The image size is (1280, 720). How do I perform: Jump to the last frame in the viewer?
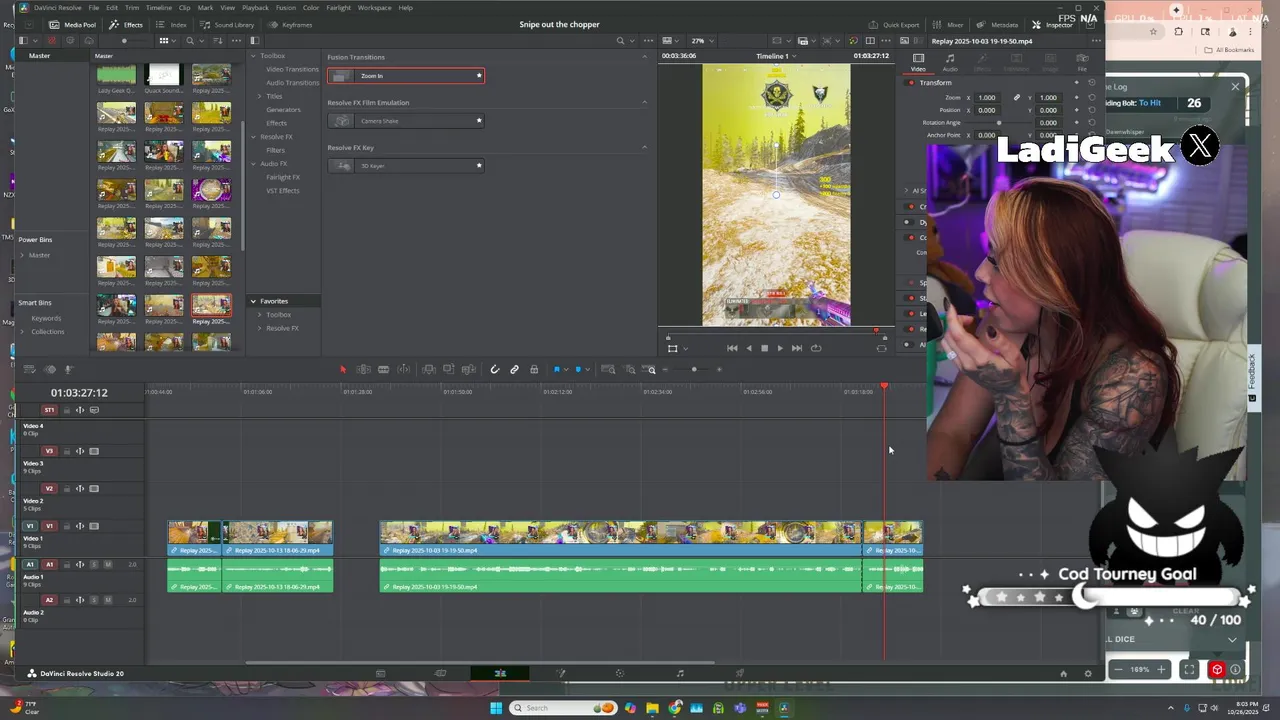click(x=797, y=348)
